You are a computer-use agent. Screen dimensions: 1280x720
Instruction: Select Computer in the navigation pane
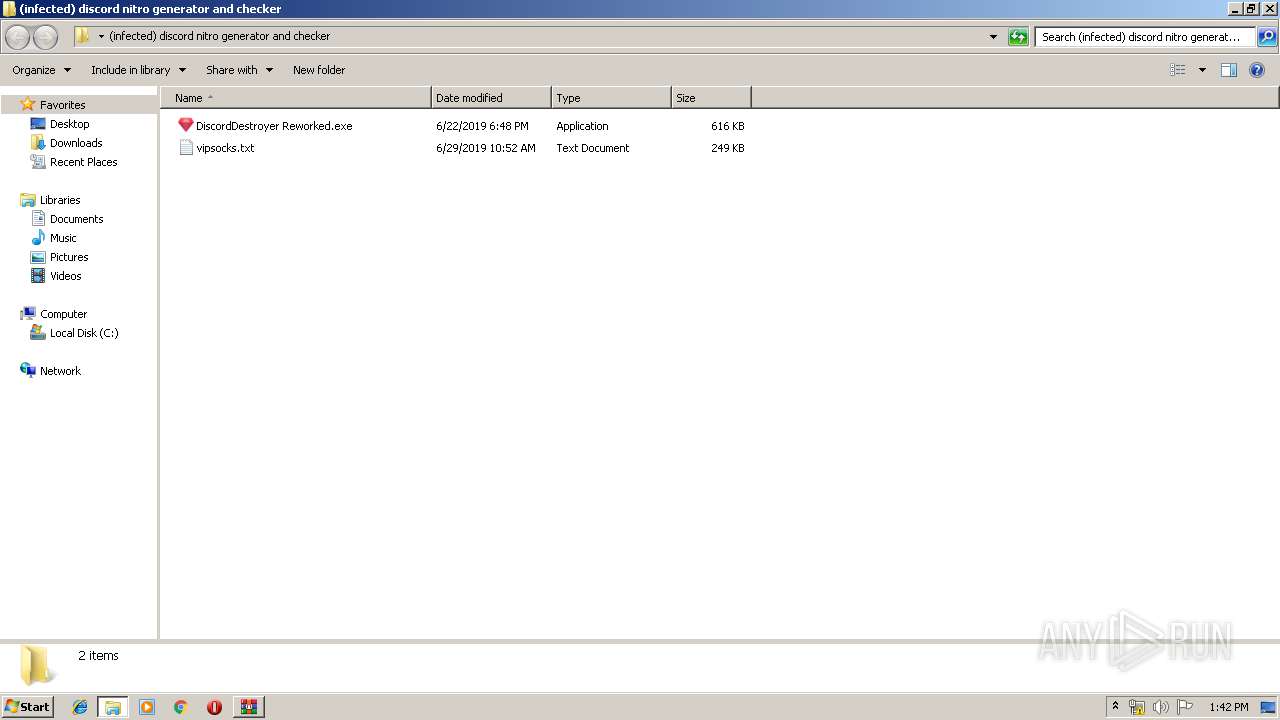click(x=63, y=314)
